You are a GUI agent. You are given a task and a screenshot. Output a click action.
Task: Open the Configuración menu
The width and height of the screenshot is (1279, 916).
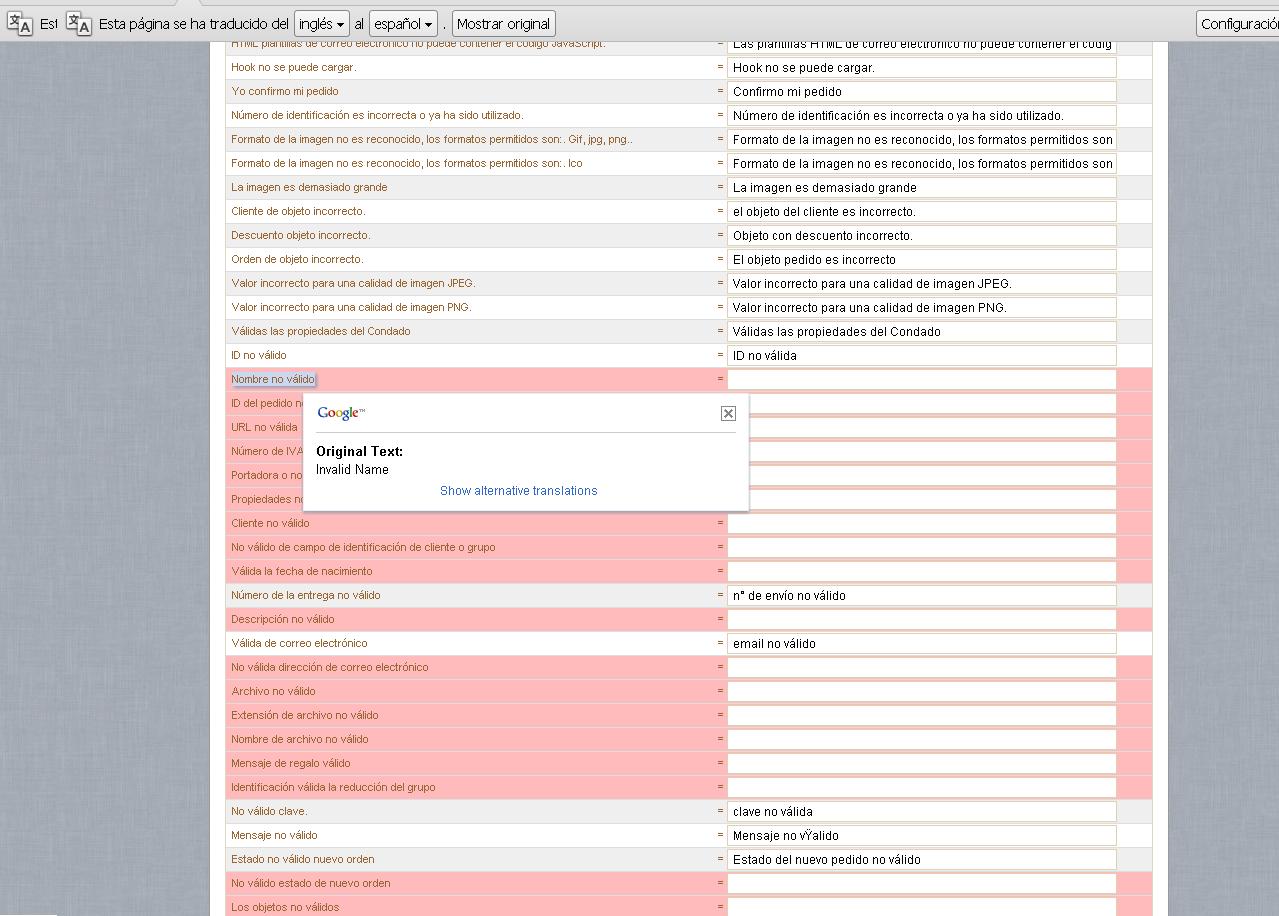coord(1238,24)
